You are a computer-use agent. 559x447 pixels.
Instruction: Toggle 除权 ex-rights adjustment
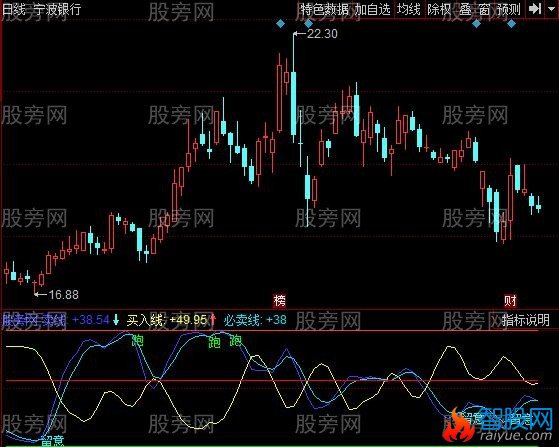coord(439,9)
